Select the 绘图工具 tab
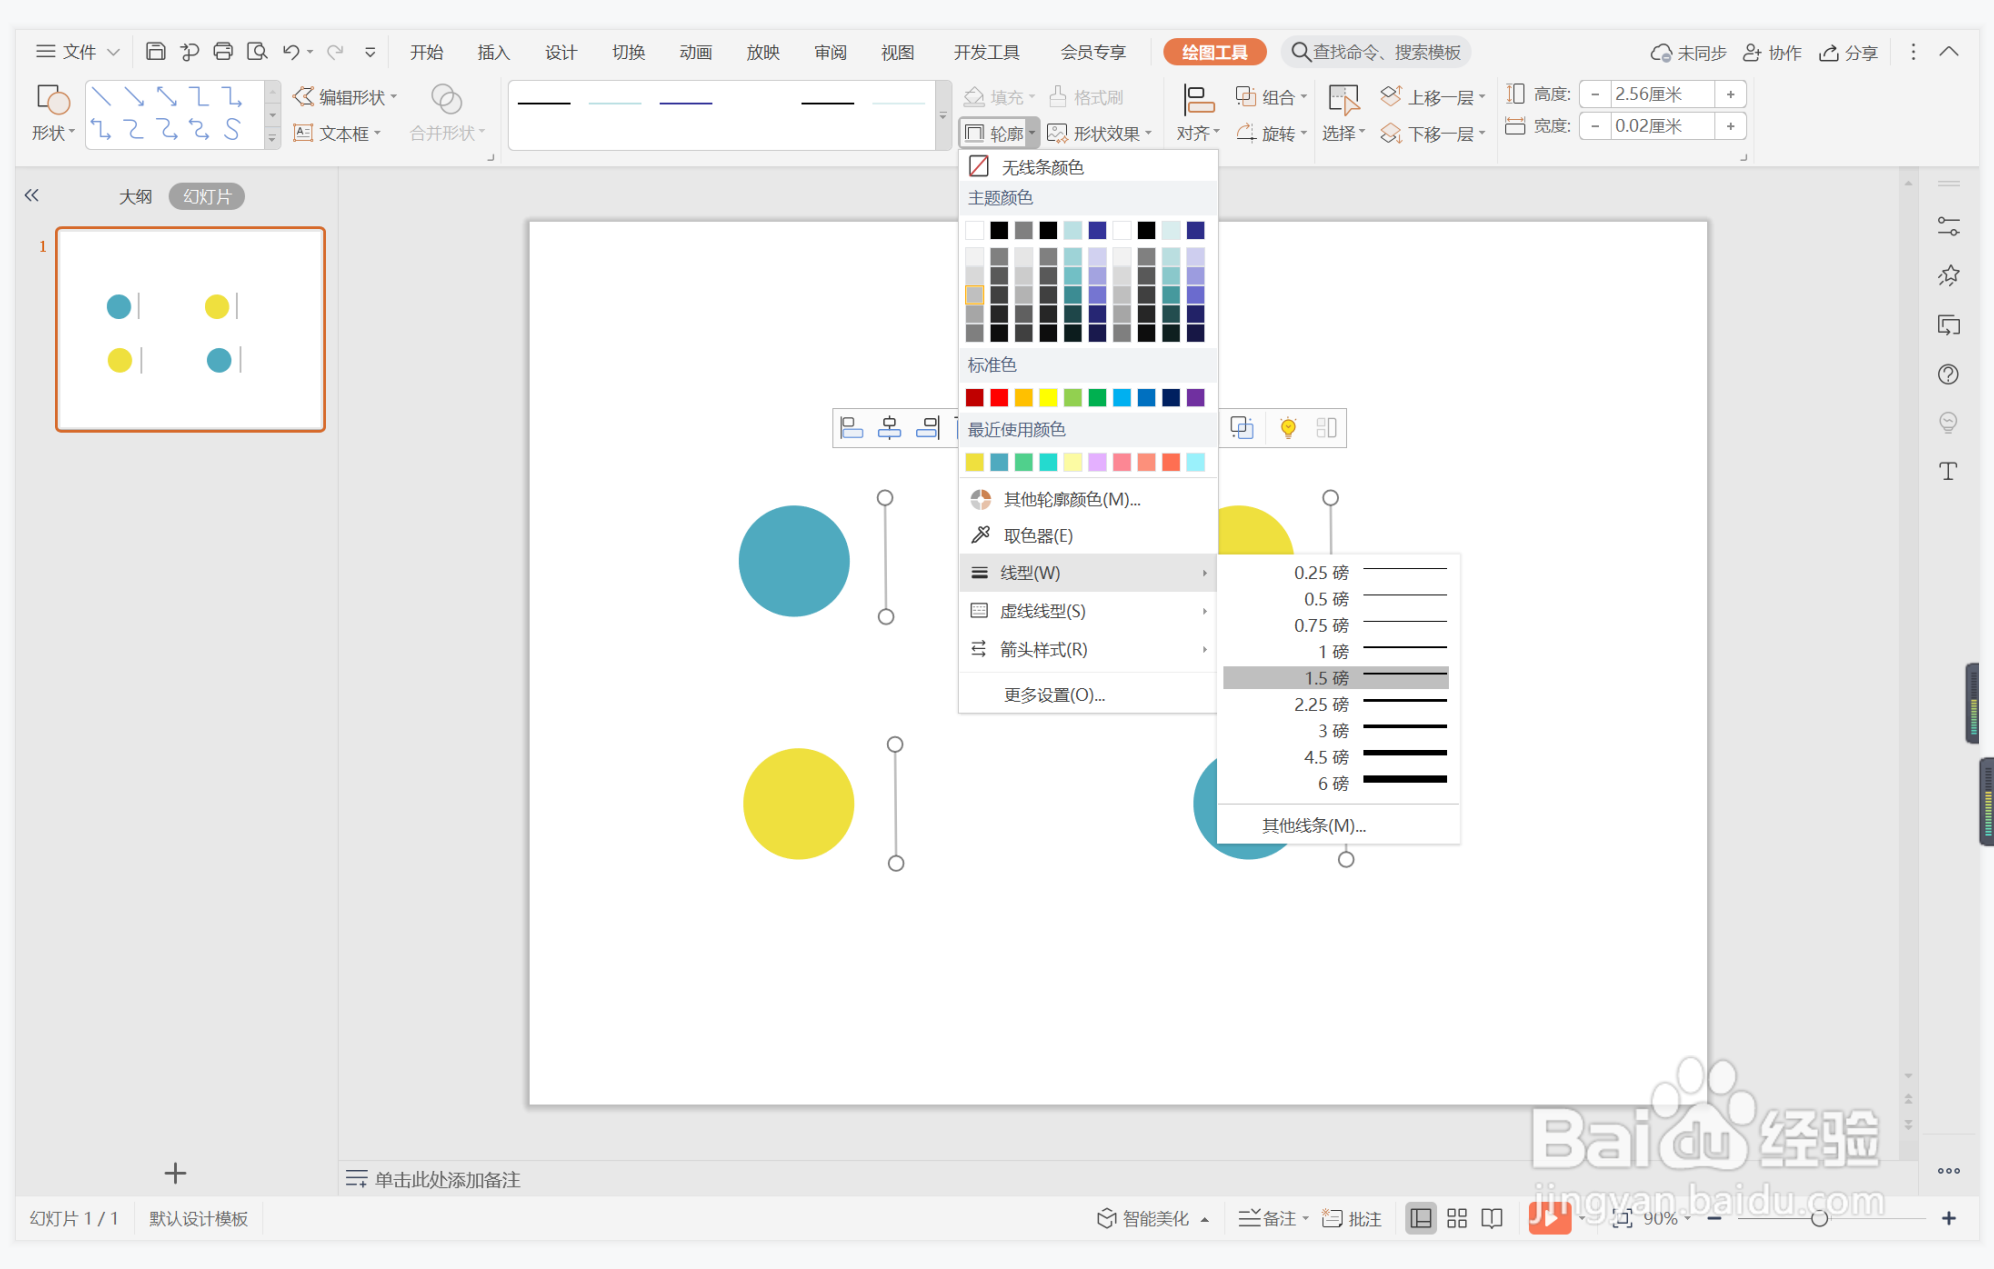 pyautogui.click(x=1214, y=52)
